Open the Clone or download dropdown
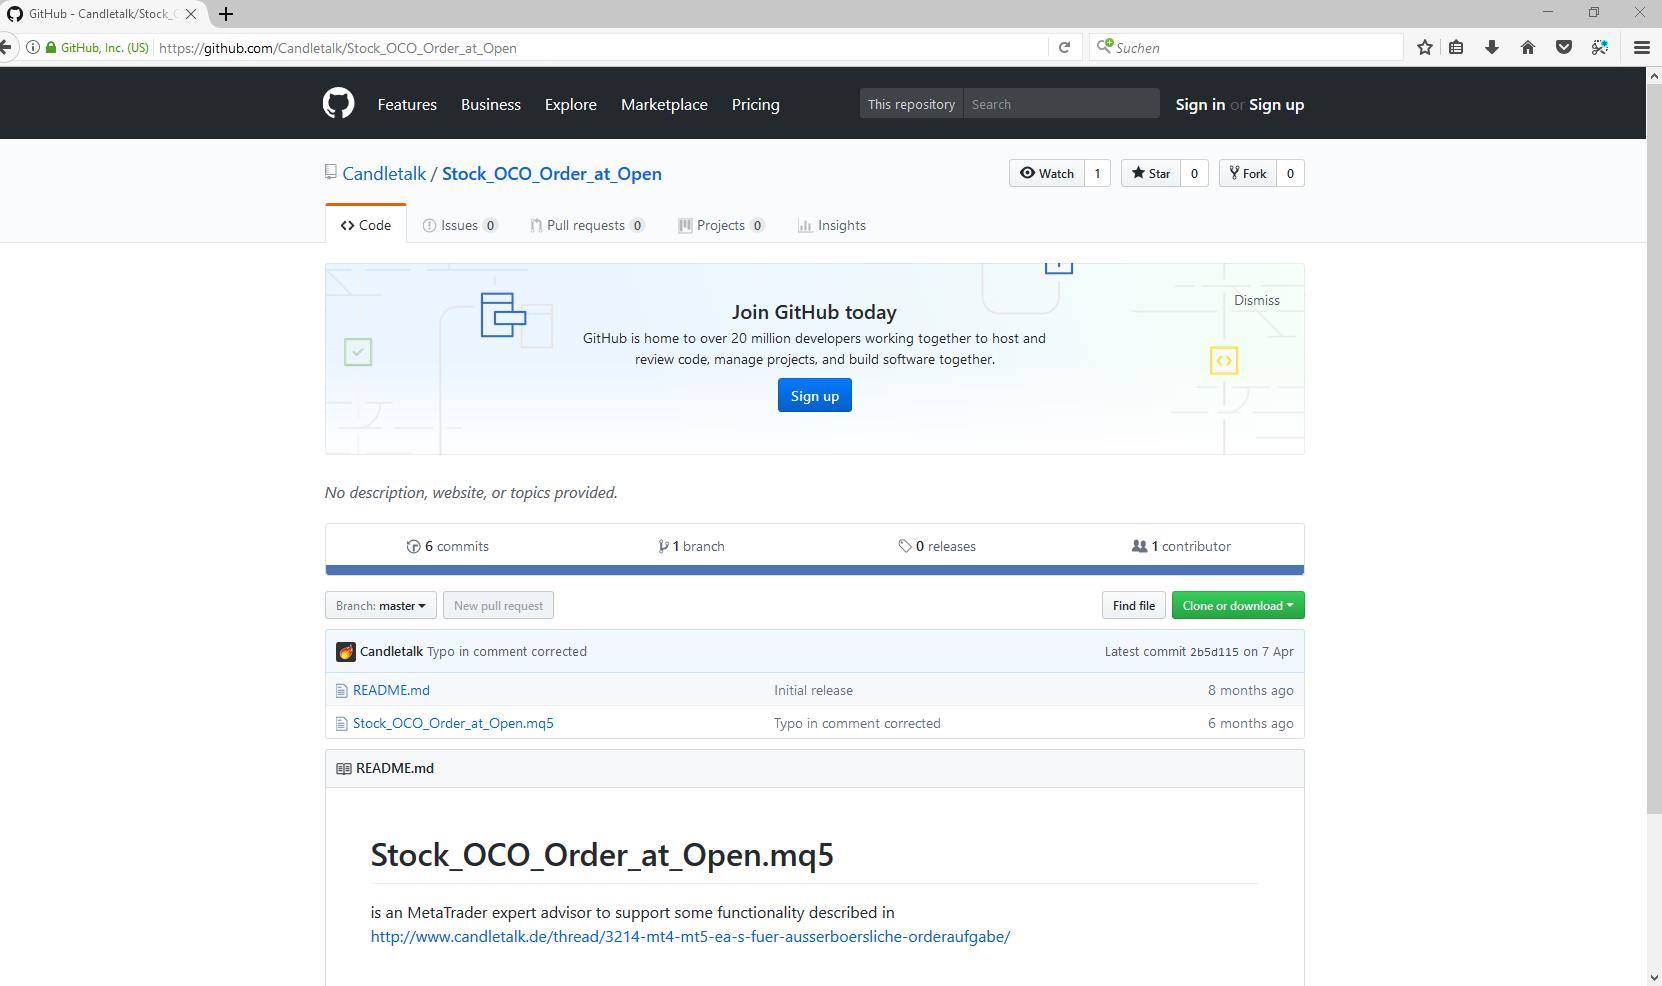This screenshot has height=986, width=1662. (x=1237, y=605)
